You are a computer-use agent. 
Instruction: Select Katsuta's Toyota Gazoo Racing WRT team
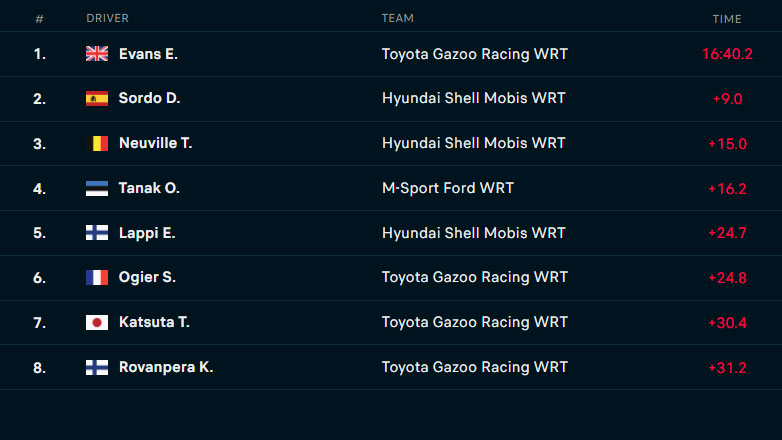pos(474,322)
